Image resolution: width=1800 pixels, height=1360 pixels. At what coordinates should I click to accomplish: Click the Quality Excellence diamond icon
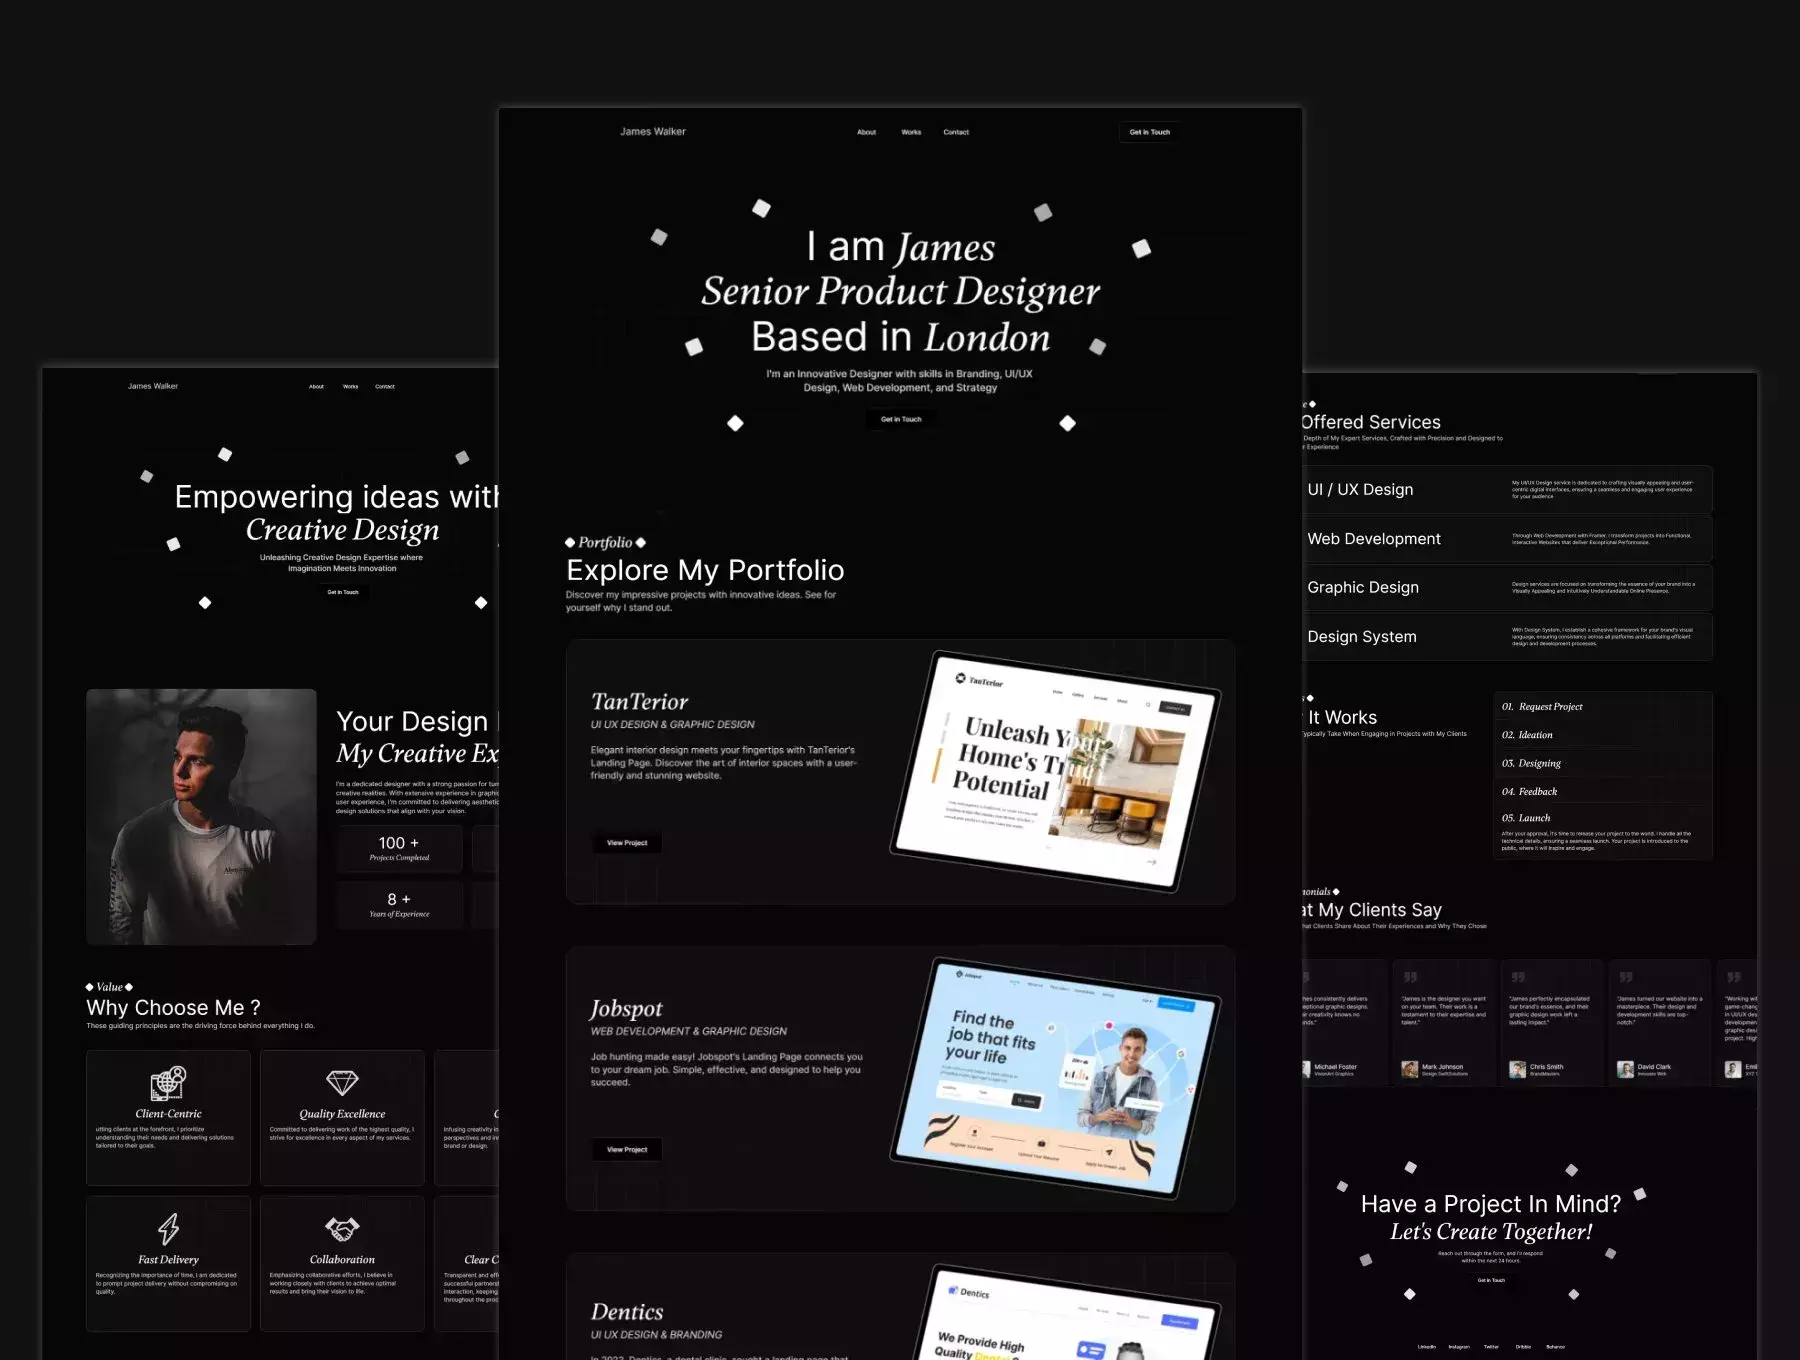[342, 1083]
